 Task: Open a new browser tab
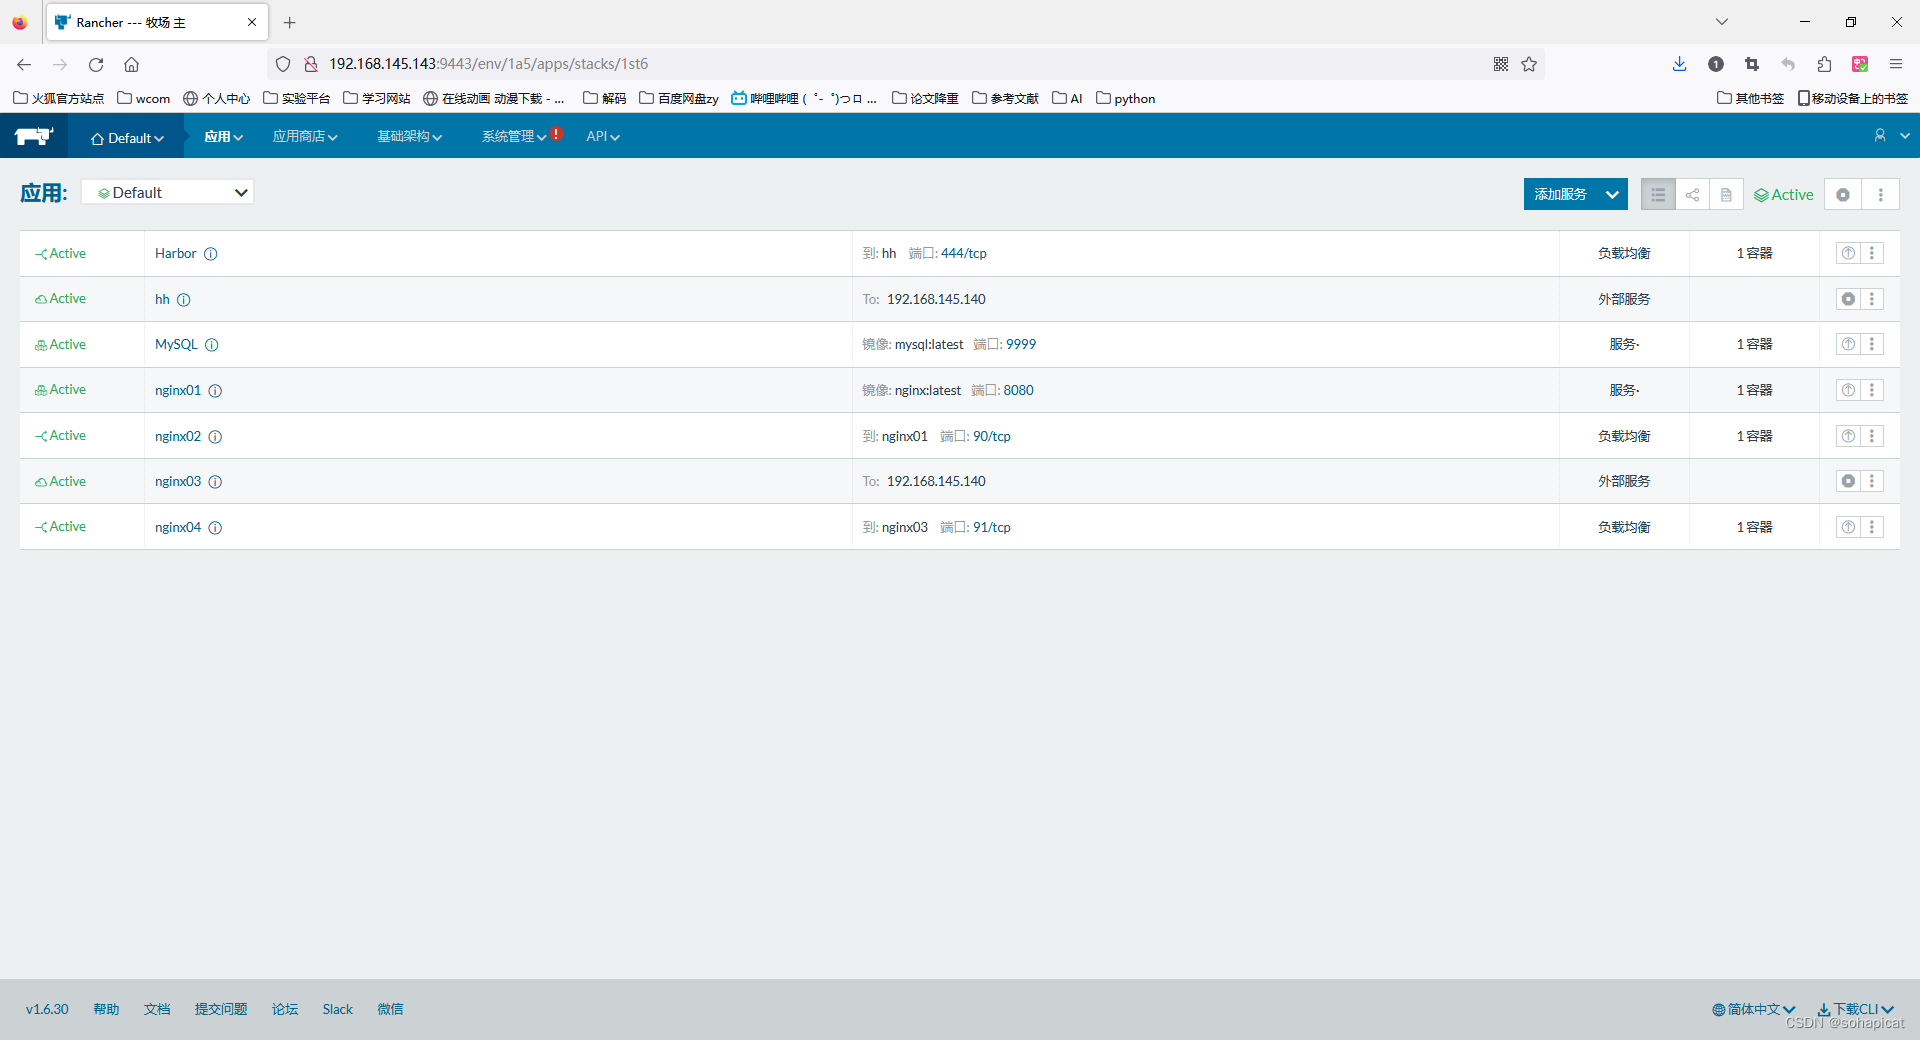(x=290, y=22)
